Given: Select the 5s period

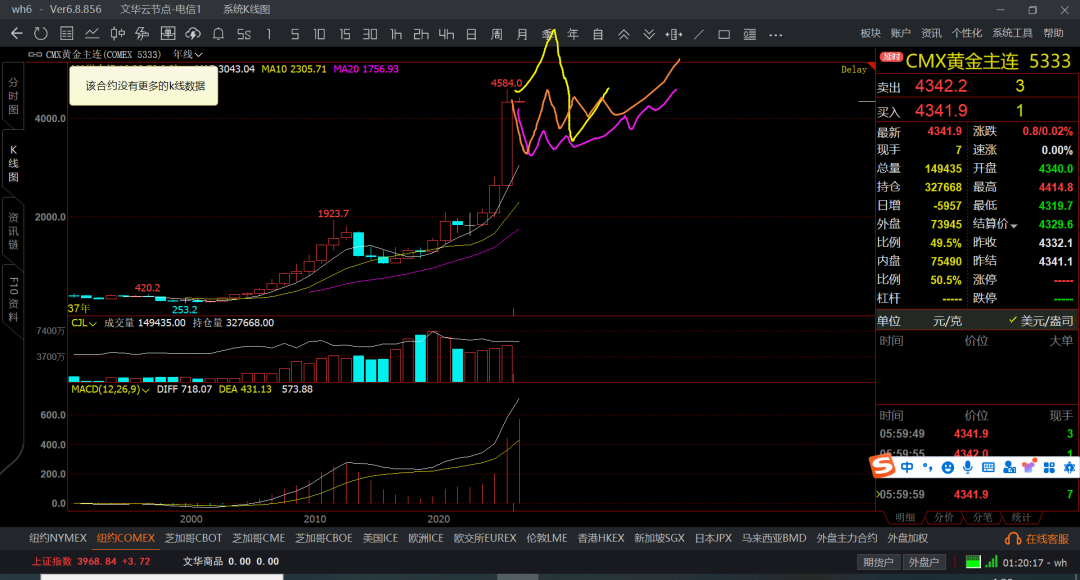Looking at the screenshot, I should click(244, 34).
